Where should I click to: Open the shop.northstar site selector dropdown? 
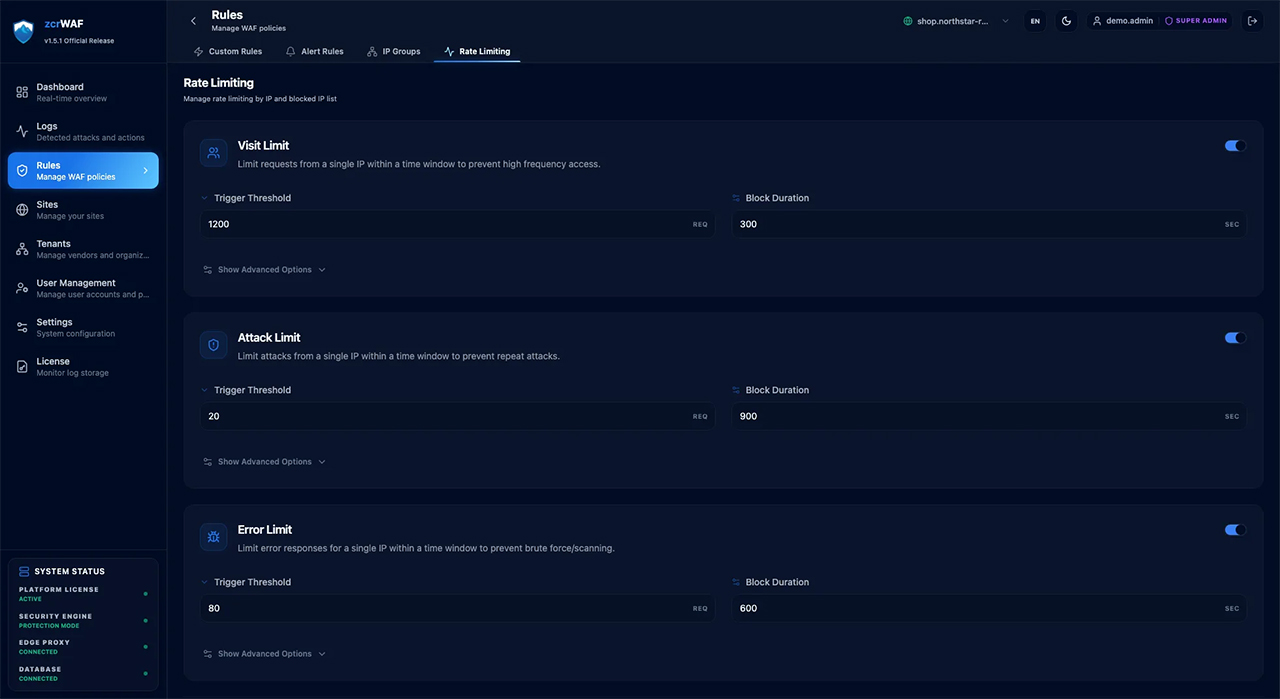click(957, 21)
